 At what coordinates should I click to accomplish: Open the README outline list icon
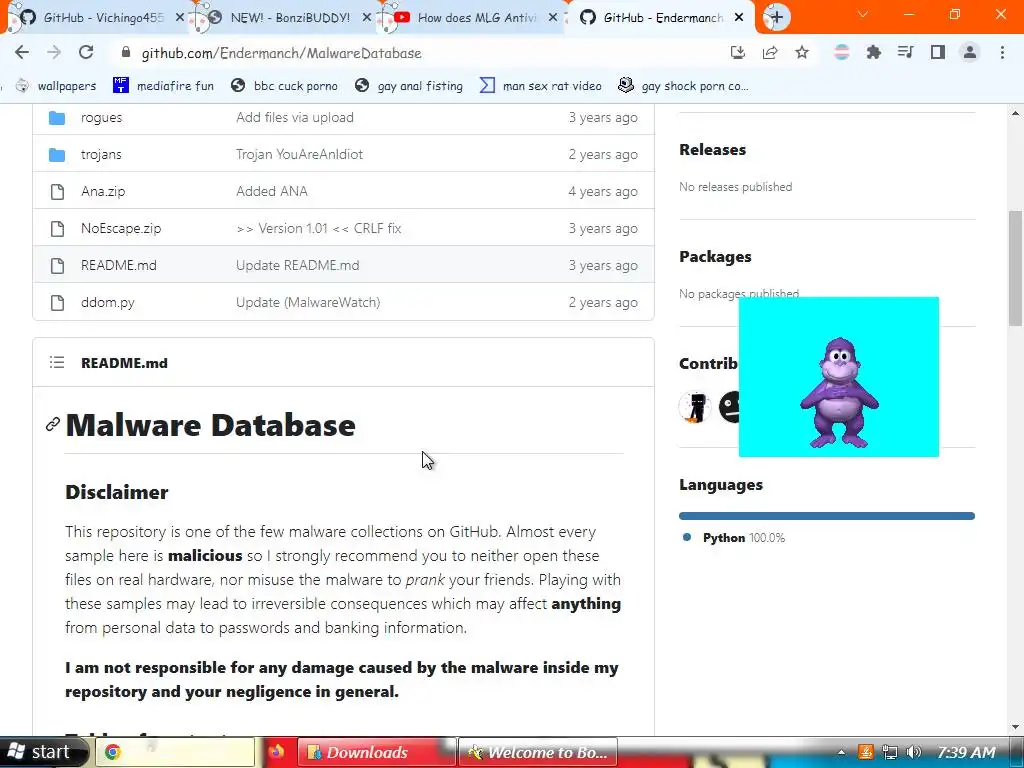click(57, 362)
